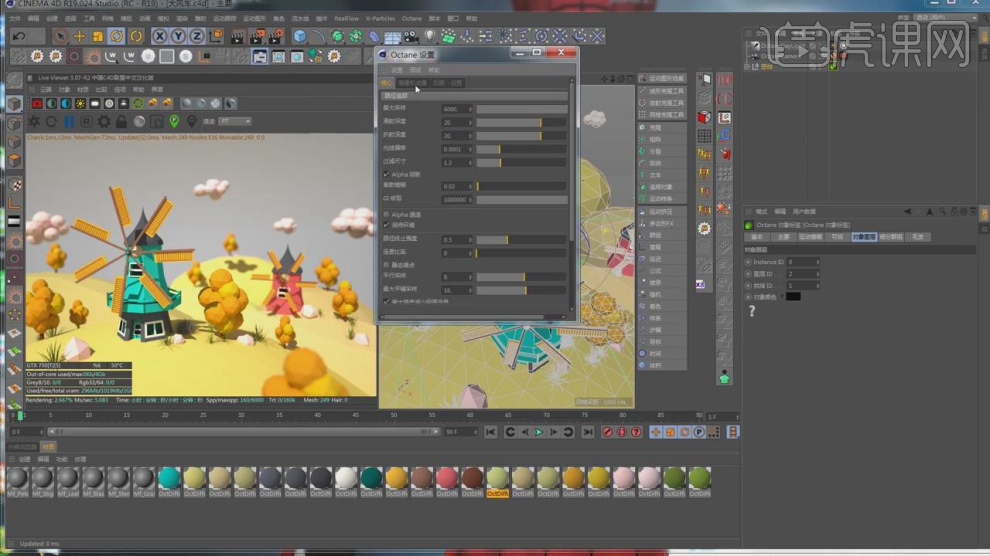
Task: Click the 对象颜色 black color swatch
Action: pyautogui.click(x=793, y=296)
